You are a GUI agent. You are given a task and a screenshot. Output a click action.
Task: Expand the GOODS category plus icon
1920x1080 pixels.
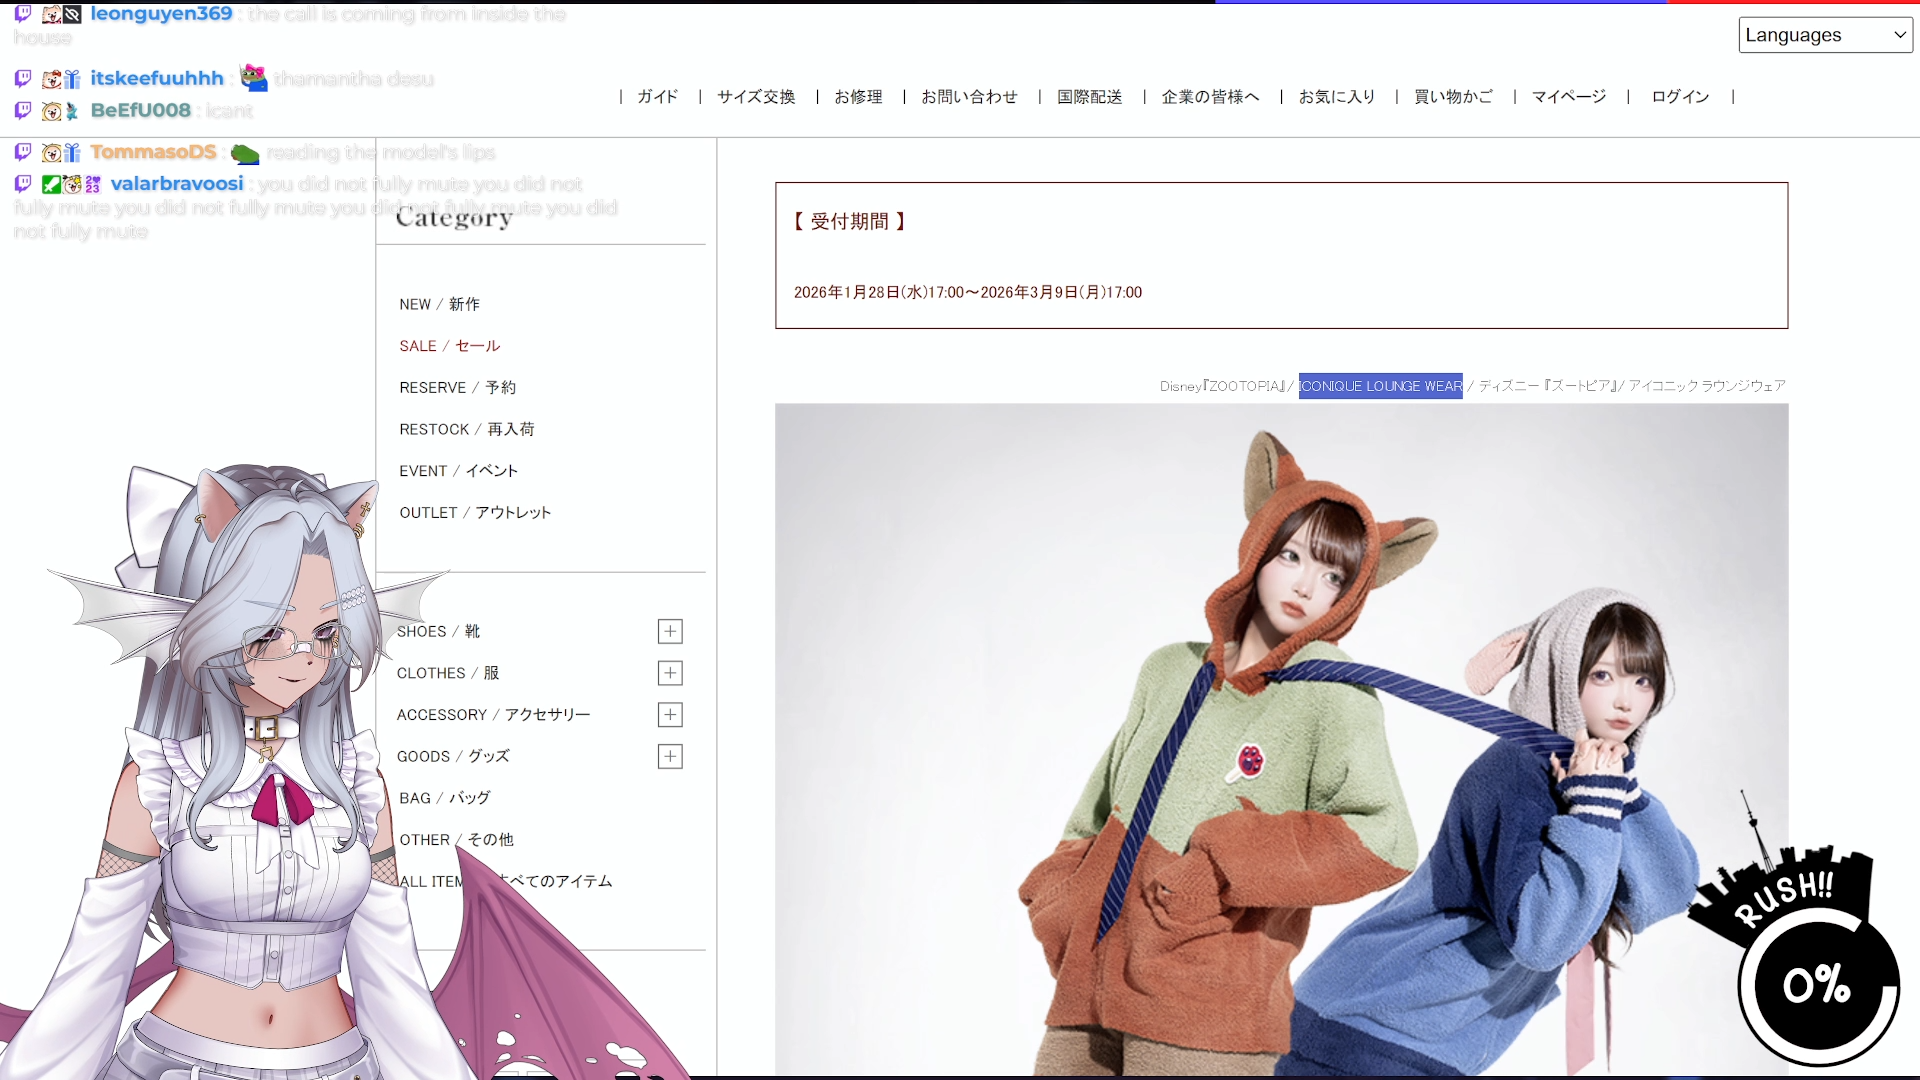pyautogui.click(x=670, y=757)
